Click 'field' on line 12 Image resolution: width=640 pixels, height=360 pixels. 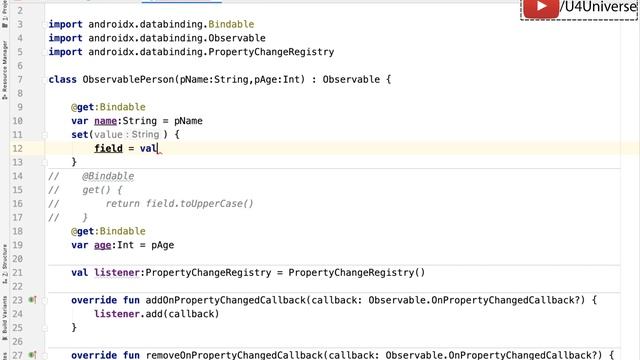(x=108, y=149)
